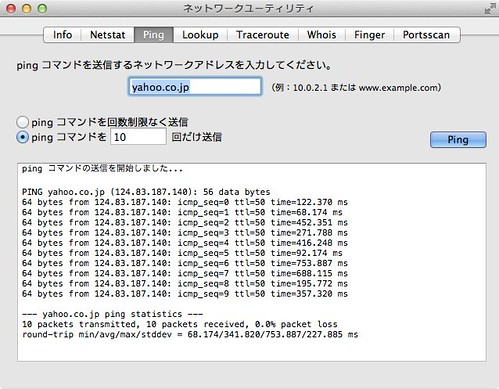The width and height of the screenshot is (499, 389).
Task: Switch to the Whois tab
Action: tap(322, 35)
